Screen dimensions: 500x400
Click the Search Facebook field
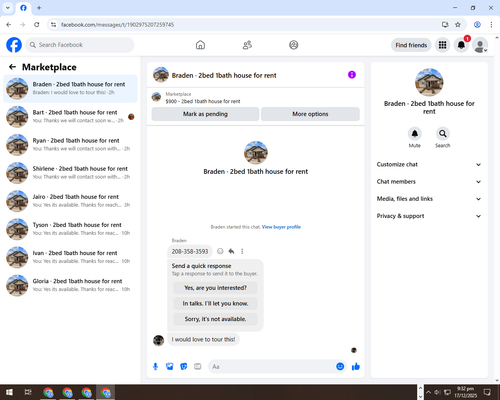[x=80, y=45]
